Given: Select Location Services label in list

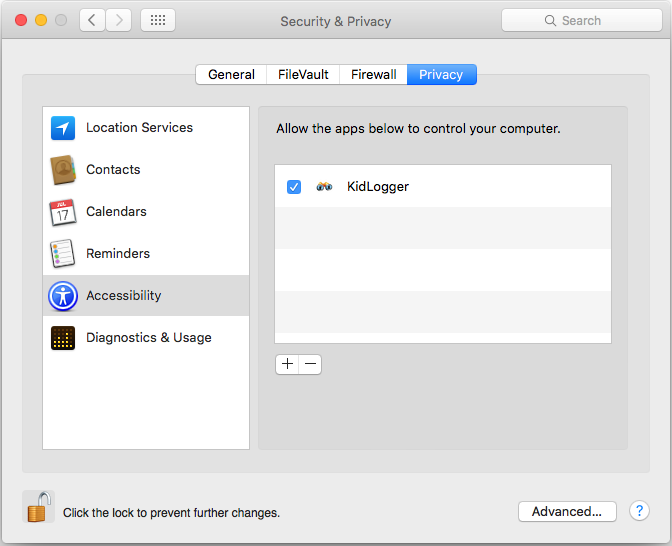Looking at the screenshot, I should 139,128.
